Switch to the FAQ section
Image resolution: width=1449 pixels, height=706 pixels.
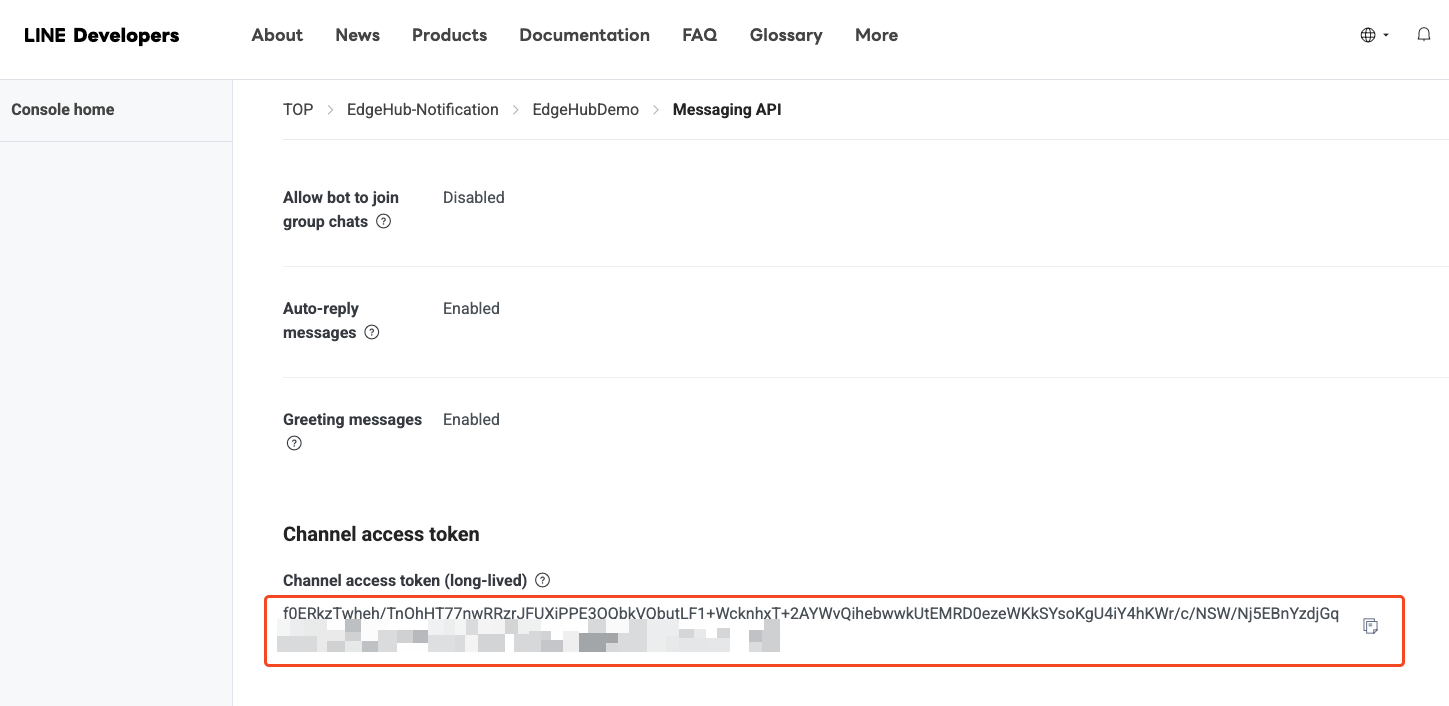(x=699, y=35)
